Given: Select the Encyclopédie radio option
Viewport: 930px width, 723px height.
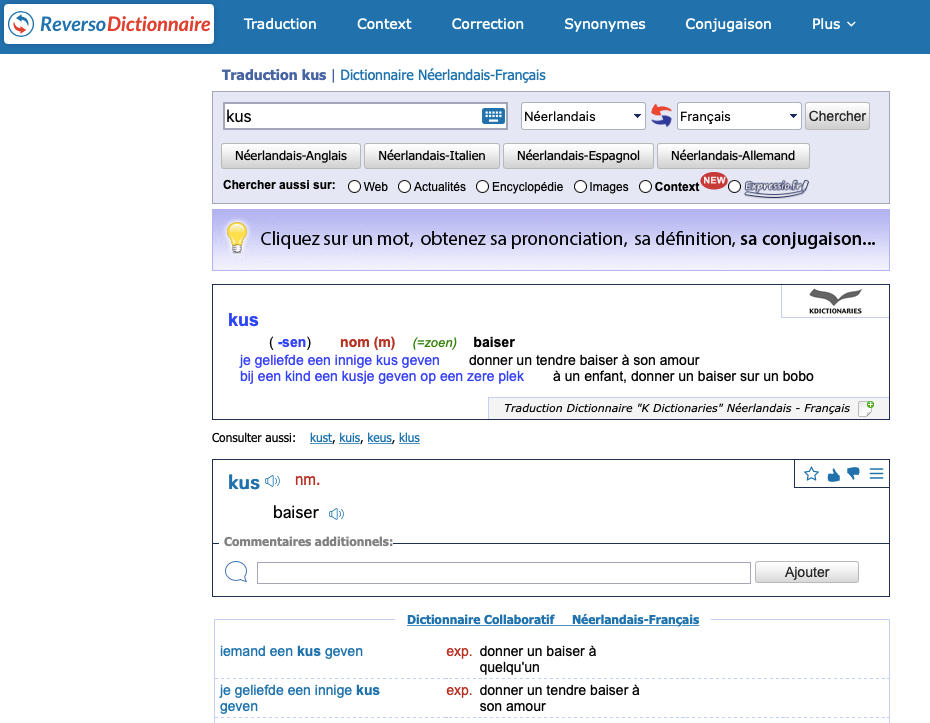Looking at the screenshot, I should (x=482, y=187).
